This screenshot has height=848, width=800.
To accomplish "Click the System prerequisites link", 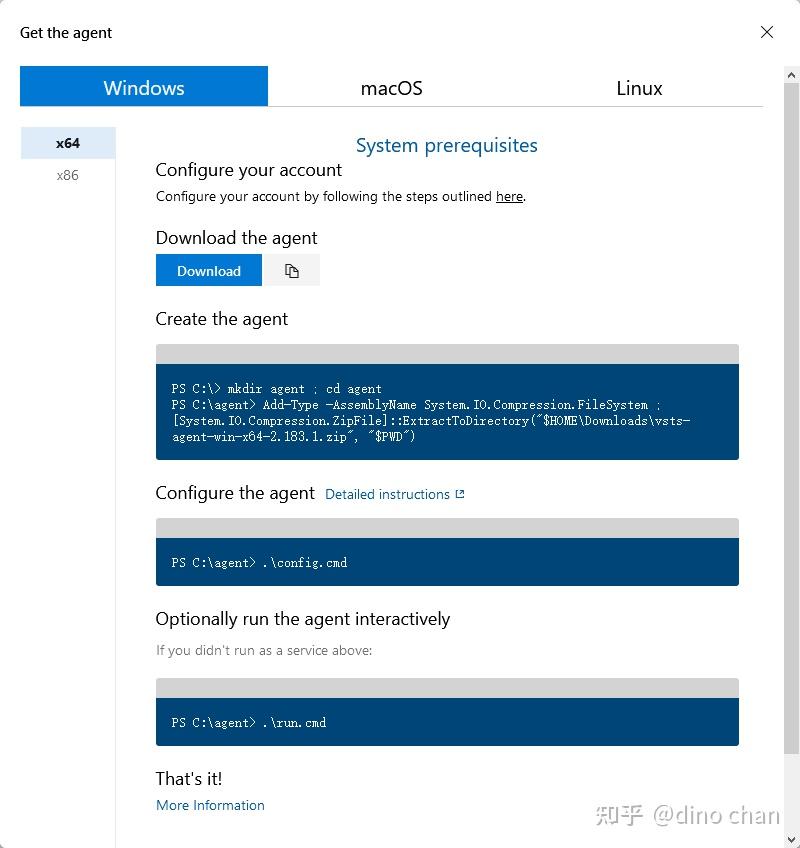I will tap(446, 145).
